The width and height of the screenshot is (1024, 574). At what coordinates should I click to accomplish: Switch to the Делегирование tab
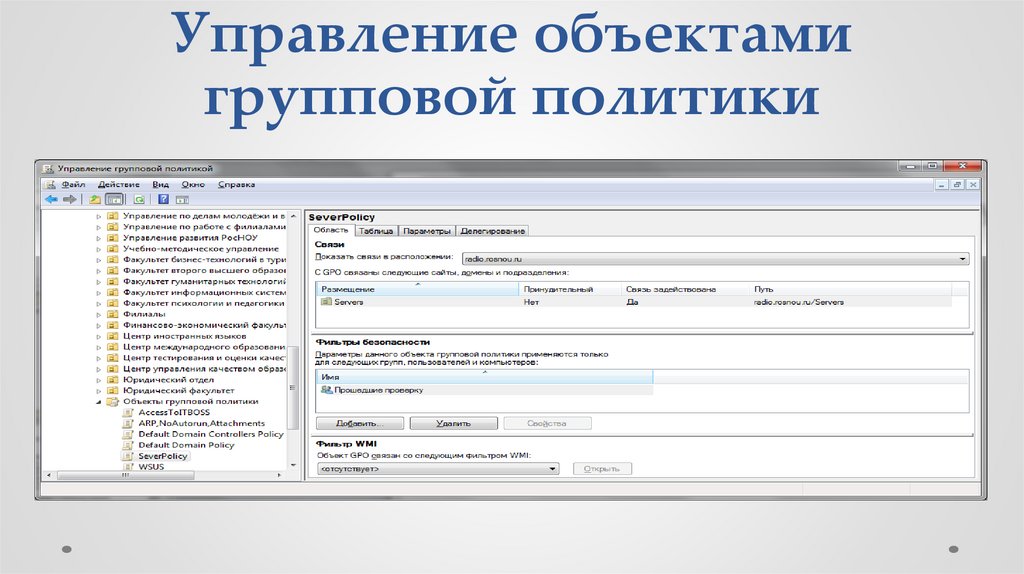pyautogui.click(x=492, y=231)
